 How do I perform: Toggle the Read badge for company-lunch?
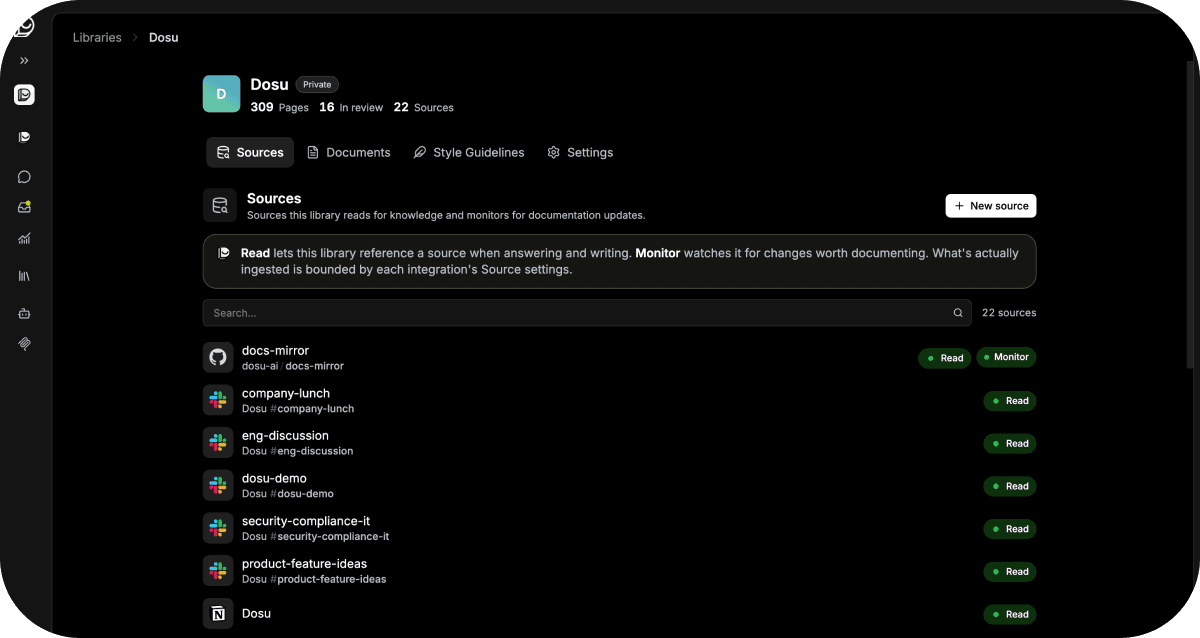coord(1010,401)
